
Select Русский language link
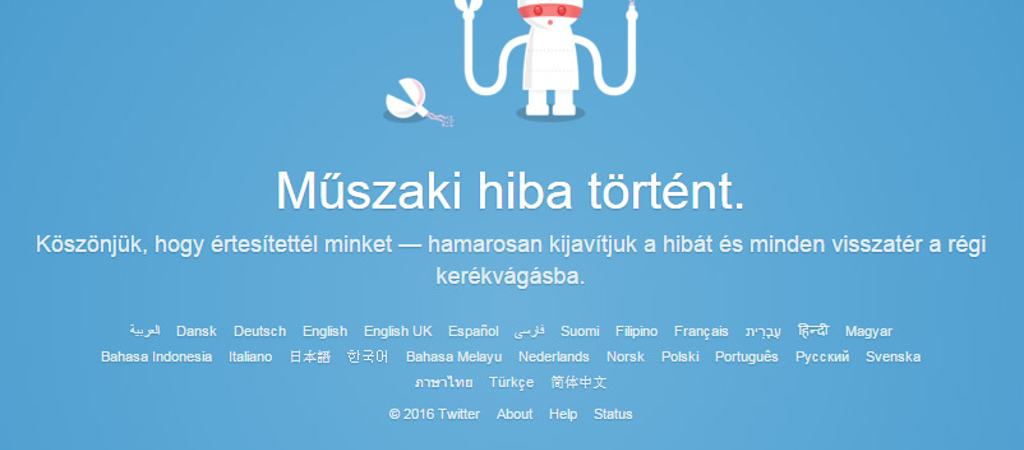pos(822,357)
